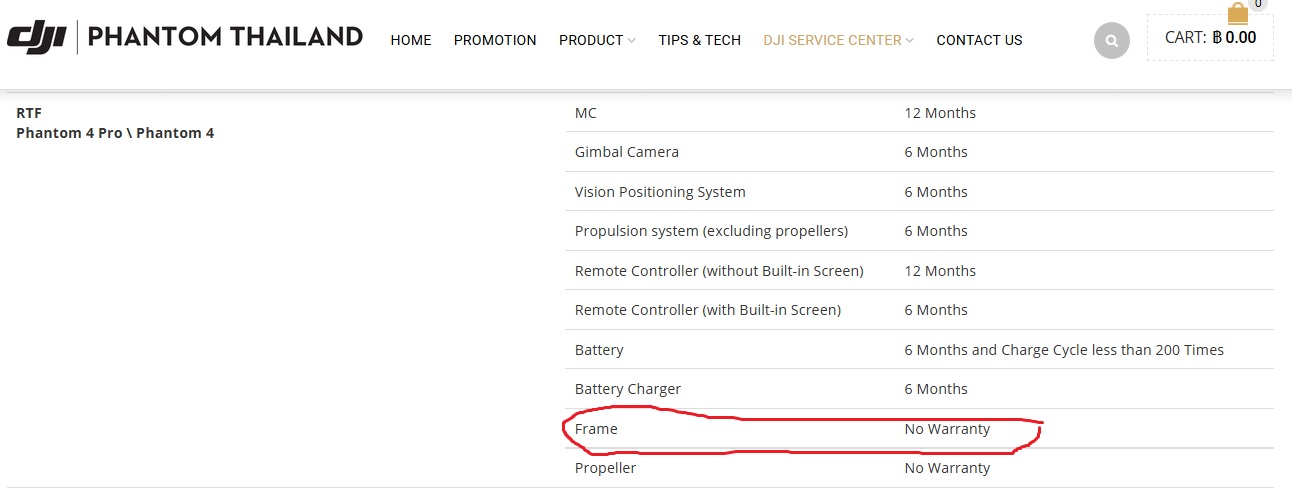This screenshot has width=1292, height=493.
Task: Open the search magnifier icon
Action: [1111, 41]
